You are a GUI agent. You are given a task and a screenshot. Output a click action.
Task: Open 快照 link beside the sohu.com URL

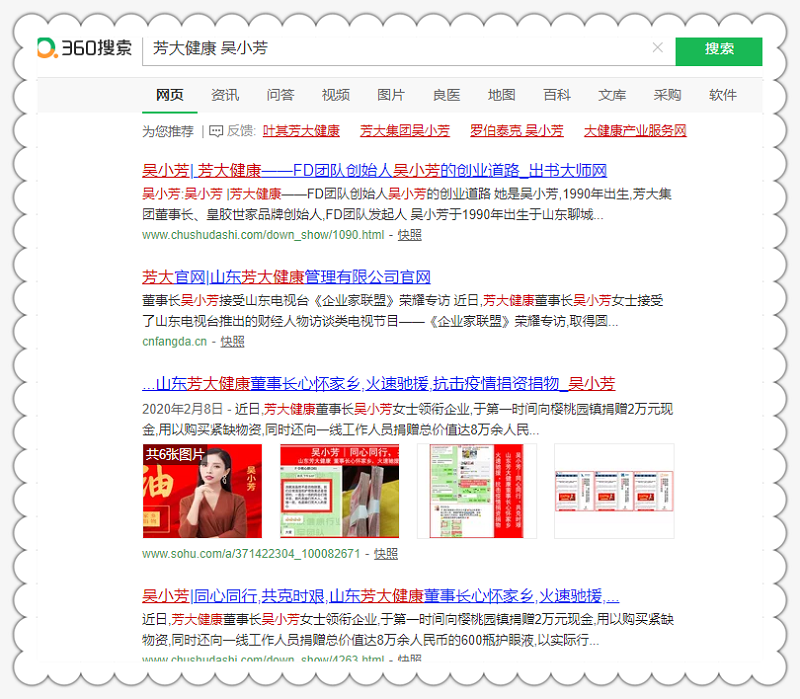[x=385, y=553]
